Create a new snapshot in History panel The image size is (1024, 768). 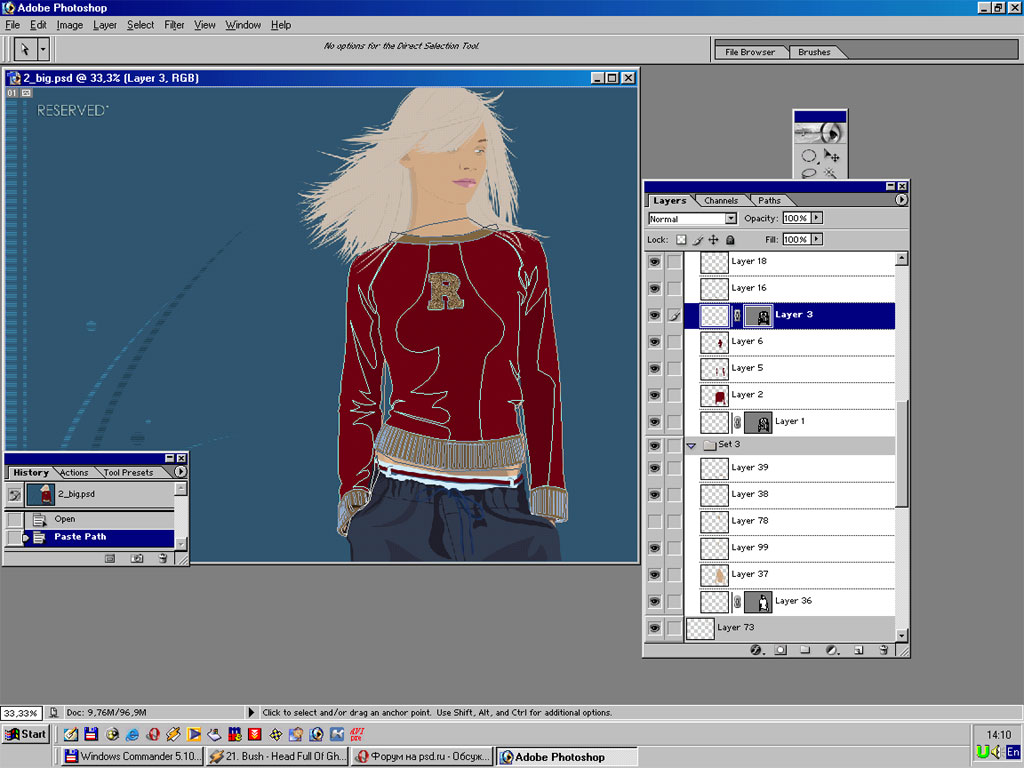(136, 558)
